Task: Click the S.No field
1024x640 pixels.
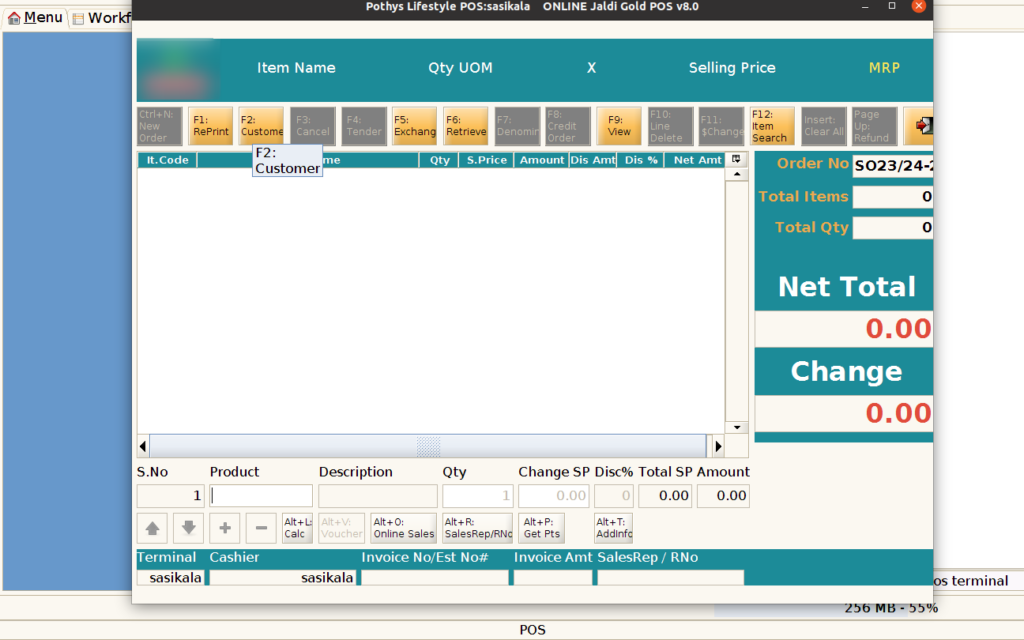Action: pyautogui.click(x=170, y=496)
